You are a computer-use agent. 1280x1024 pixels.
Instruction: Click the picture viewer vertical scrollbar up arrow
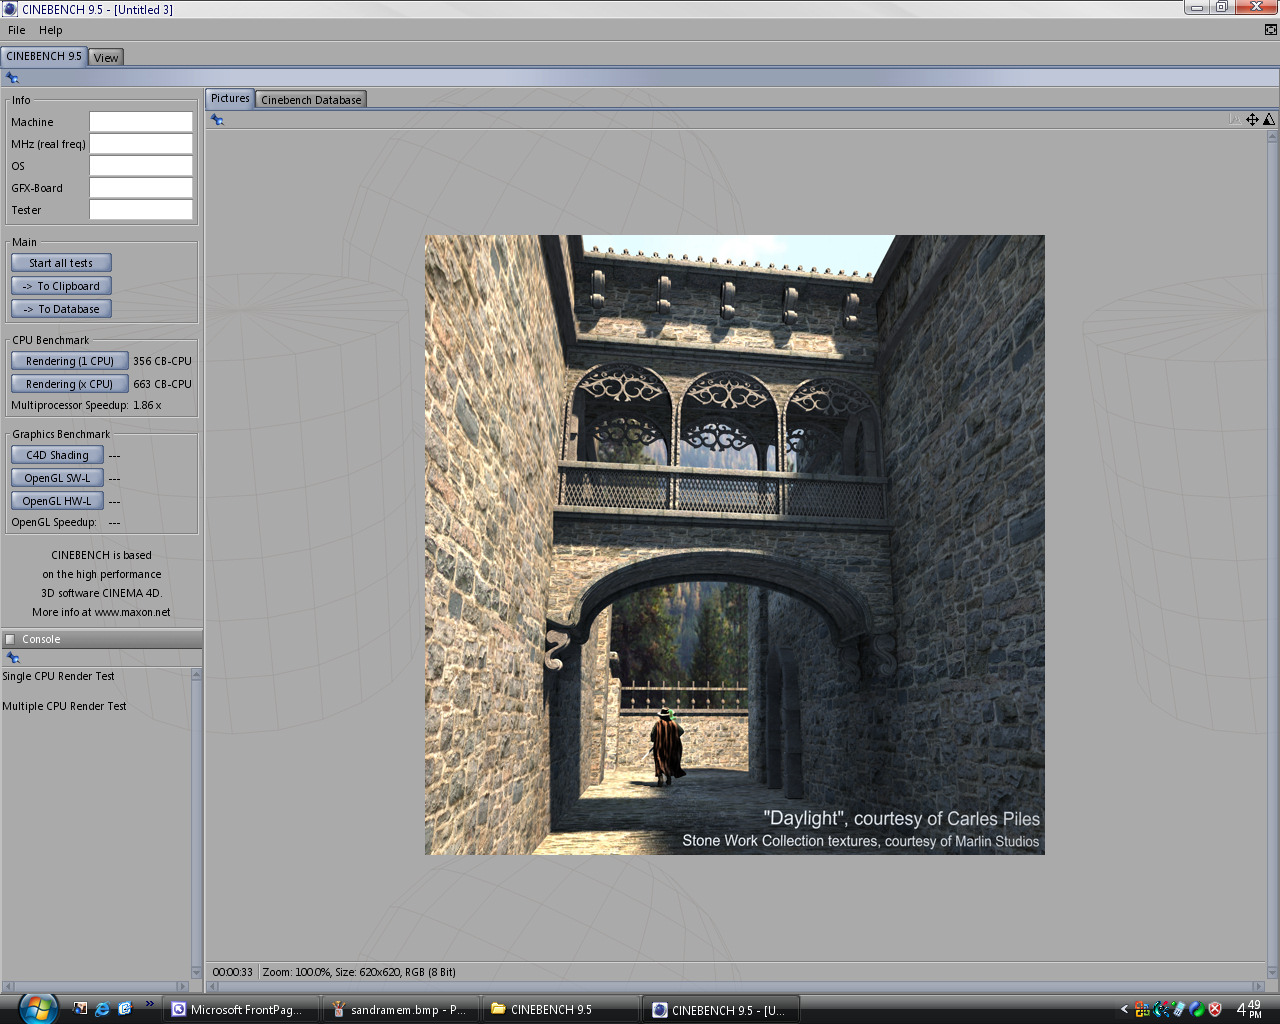click(x=1272, y=137)
